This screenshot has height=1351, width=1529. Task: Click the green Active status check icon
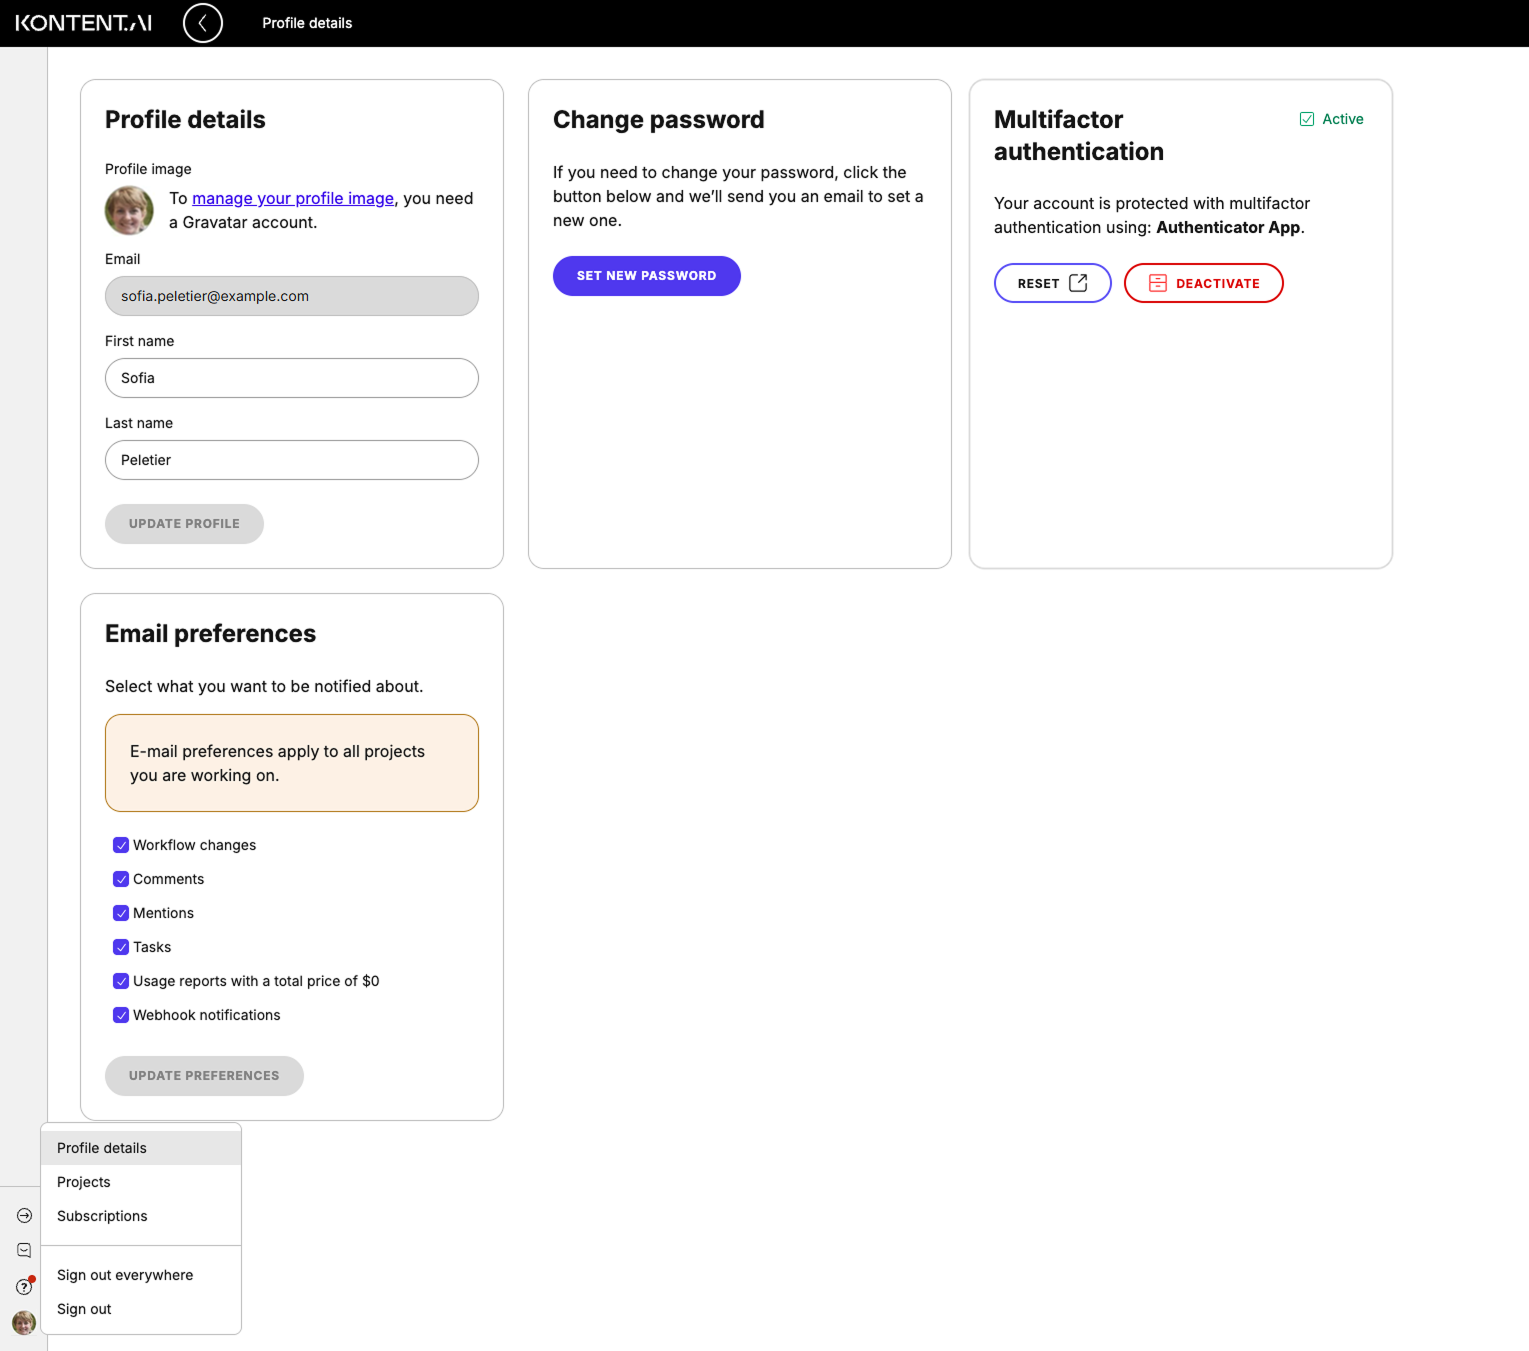(1306, 118)
